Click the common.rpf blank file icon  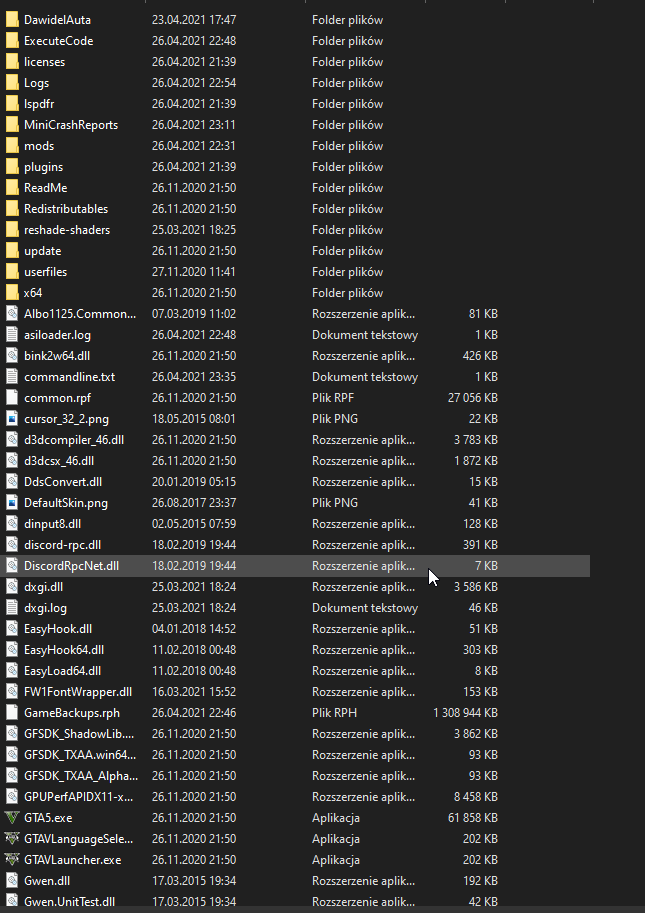pyautogui.click(x=12, y=398)
